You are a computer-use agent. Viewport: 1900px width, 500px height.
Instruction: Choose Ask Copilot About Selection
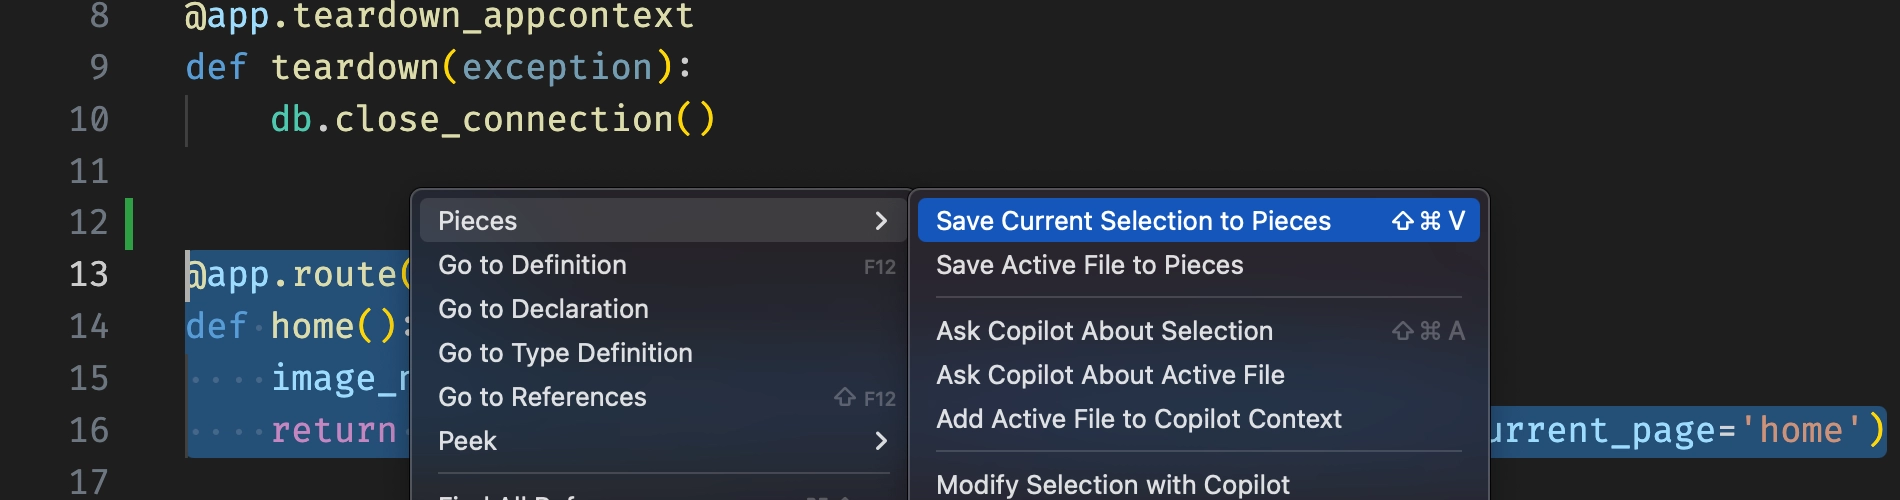(1104, 331)
